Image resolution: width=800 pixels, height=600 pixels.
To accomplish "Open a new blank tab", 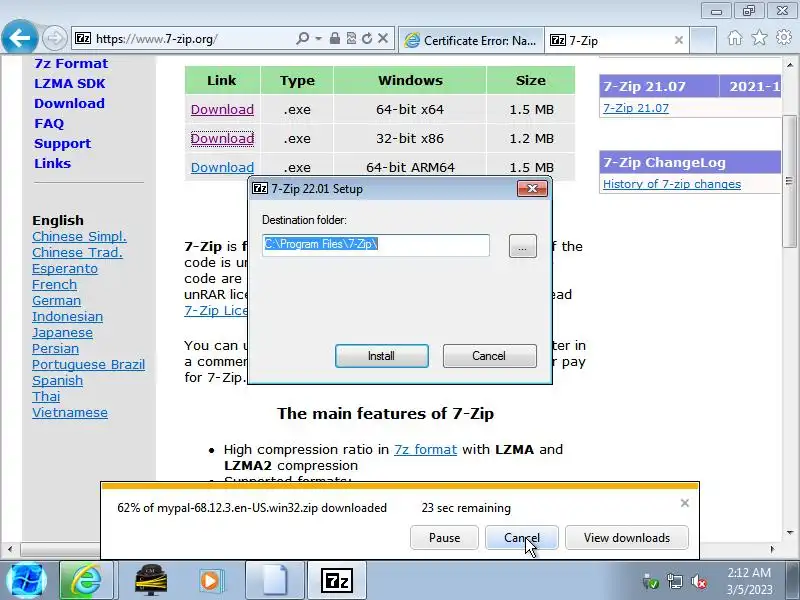I will tap(703, 40).
